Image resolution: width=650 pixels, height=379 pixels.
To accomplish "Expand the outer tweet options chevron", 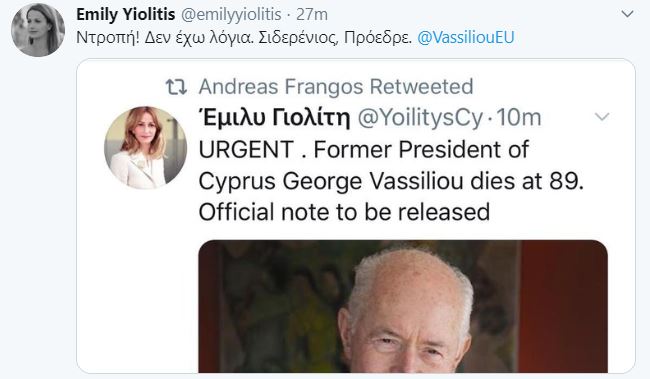I will [x=627, y=14].
